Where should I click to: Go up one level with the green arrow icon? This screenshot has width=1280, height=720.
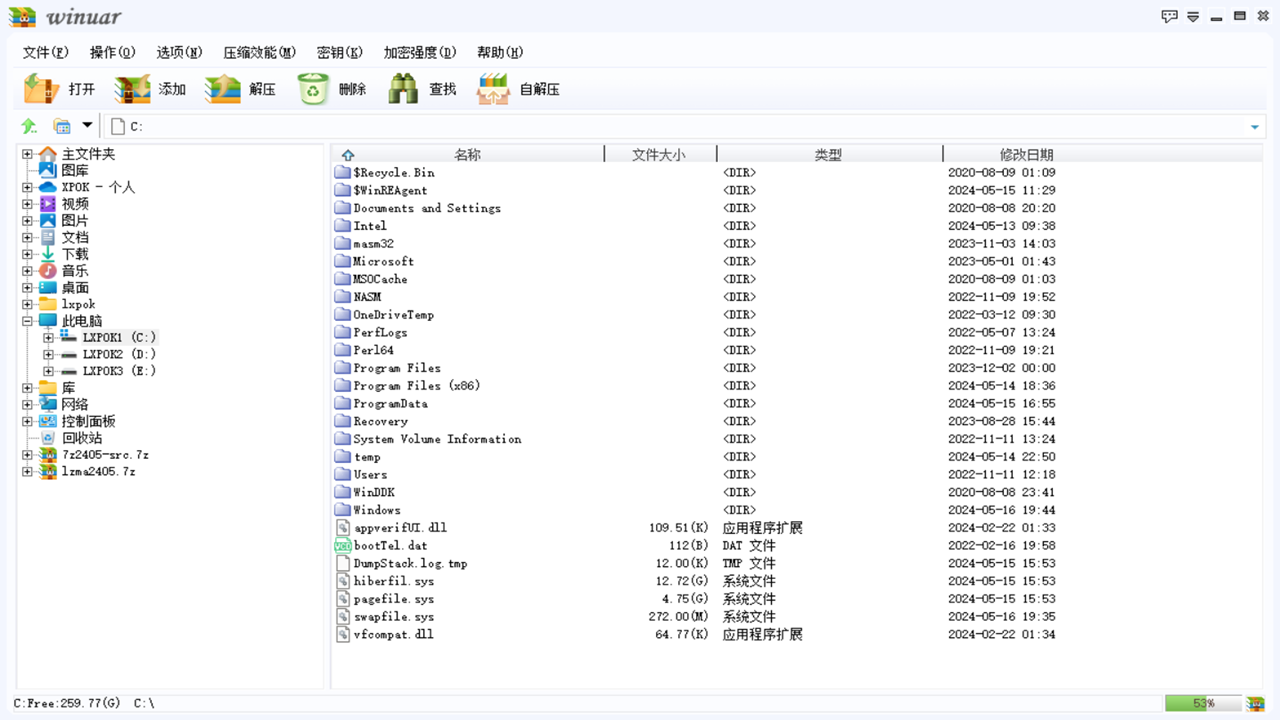(x=28, y=125)
